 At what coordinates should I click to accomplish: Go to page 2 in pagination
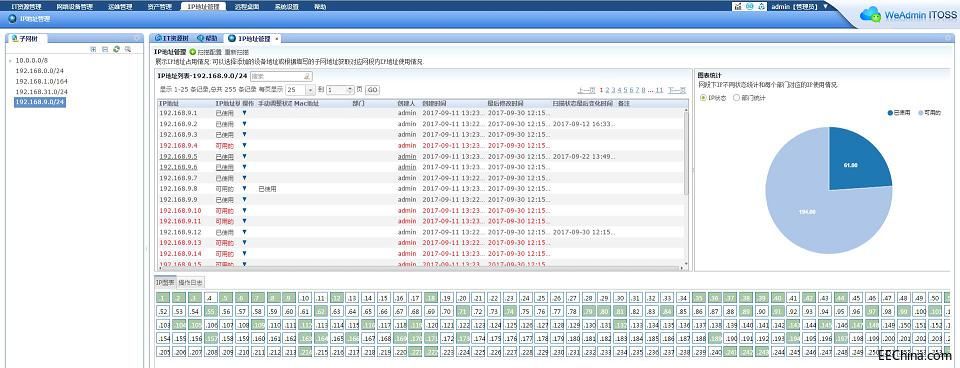point(608,89)
